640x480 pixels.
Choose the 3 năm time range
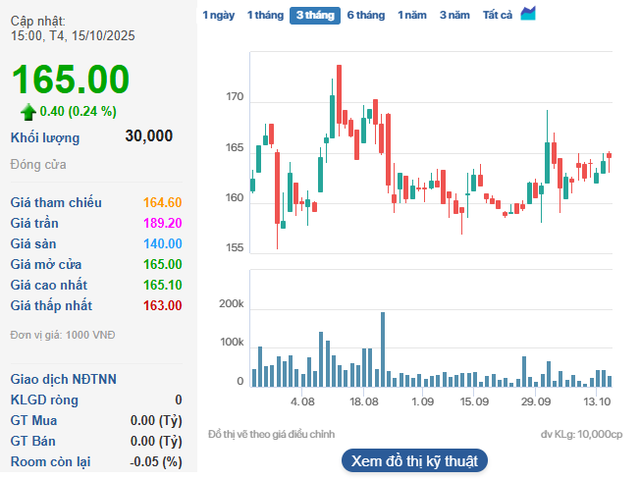coord(455,15)
